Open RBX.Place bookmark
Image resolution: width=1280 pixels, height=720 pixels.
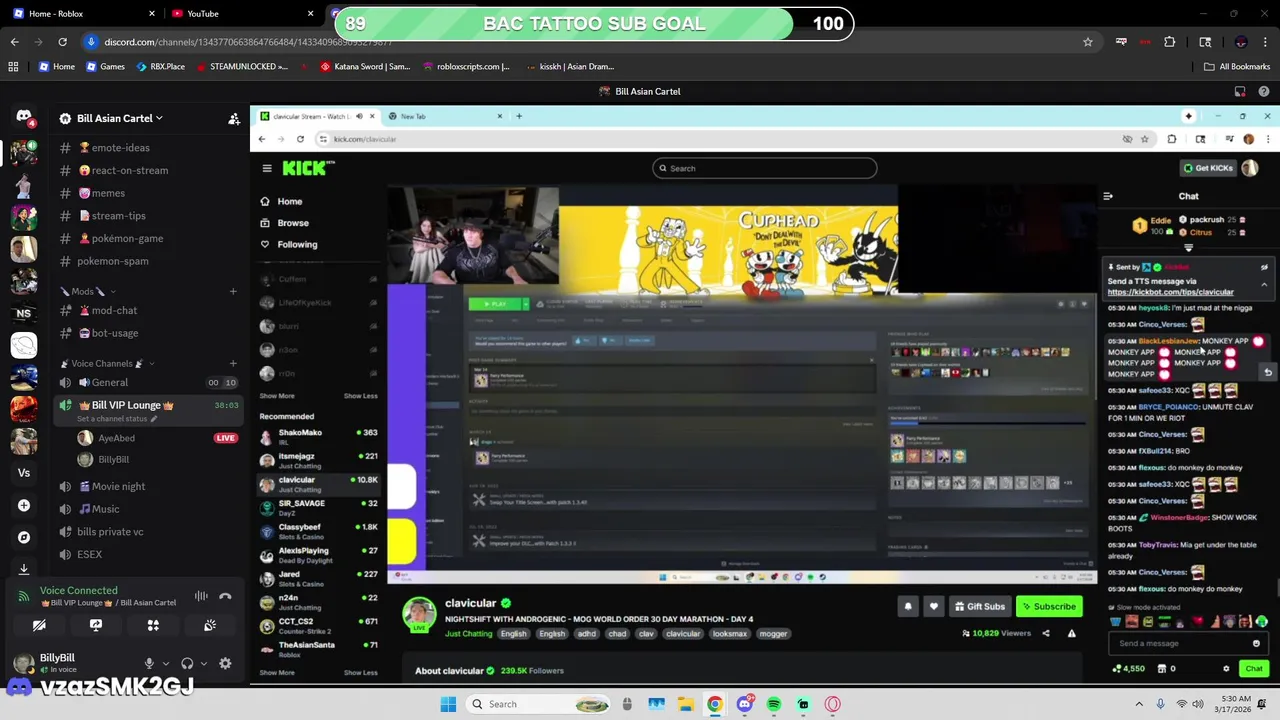click(160, 66)
